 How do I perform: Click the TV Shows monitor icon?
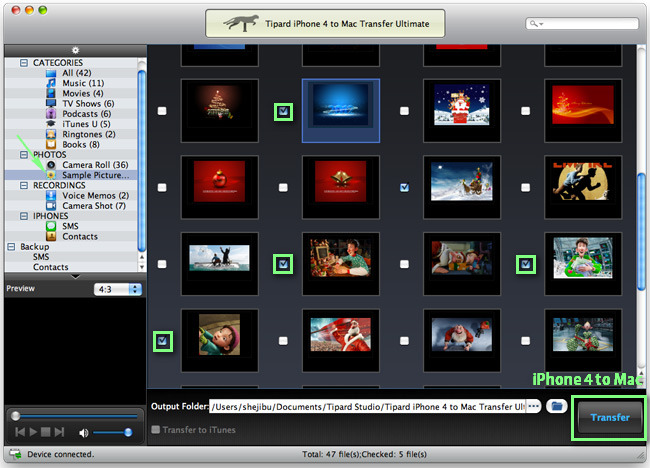click(51, 104)
